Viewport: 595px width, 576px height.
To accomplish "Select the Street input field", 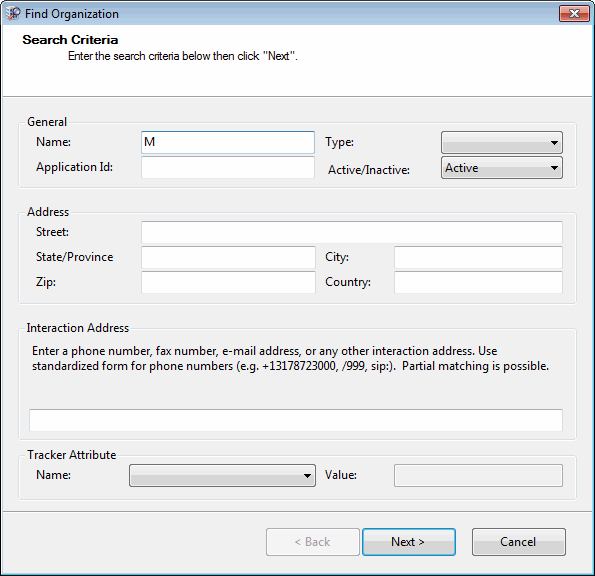I will pyautogui.click(x=352, y=232).
